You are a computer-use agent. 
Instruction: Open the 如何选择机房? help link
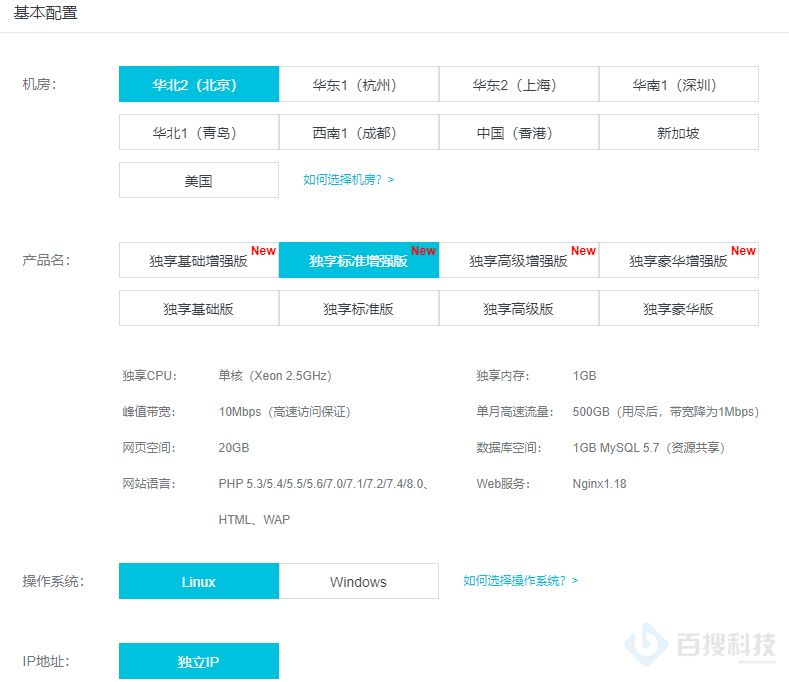coord(348,180)
